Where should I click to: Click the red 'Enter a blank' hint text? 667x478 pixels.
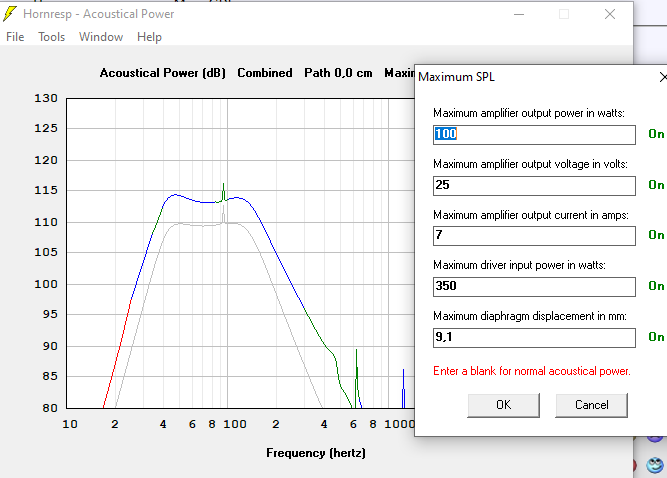532,371
